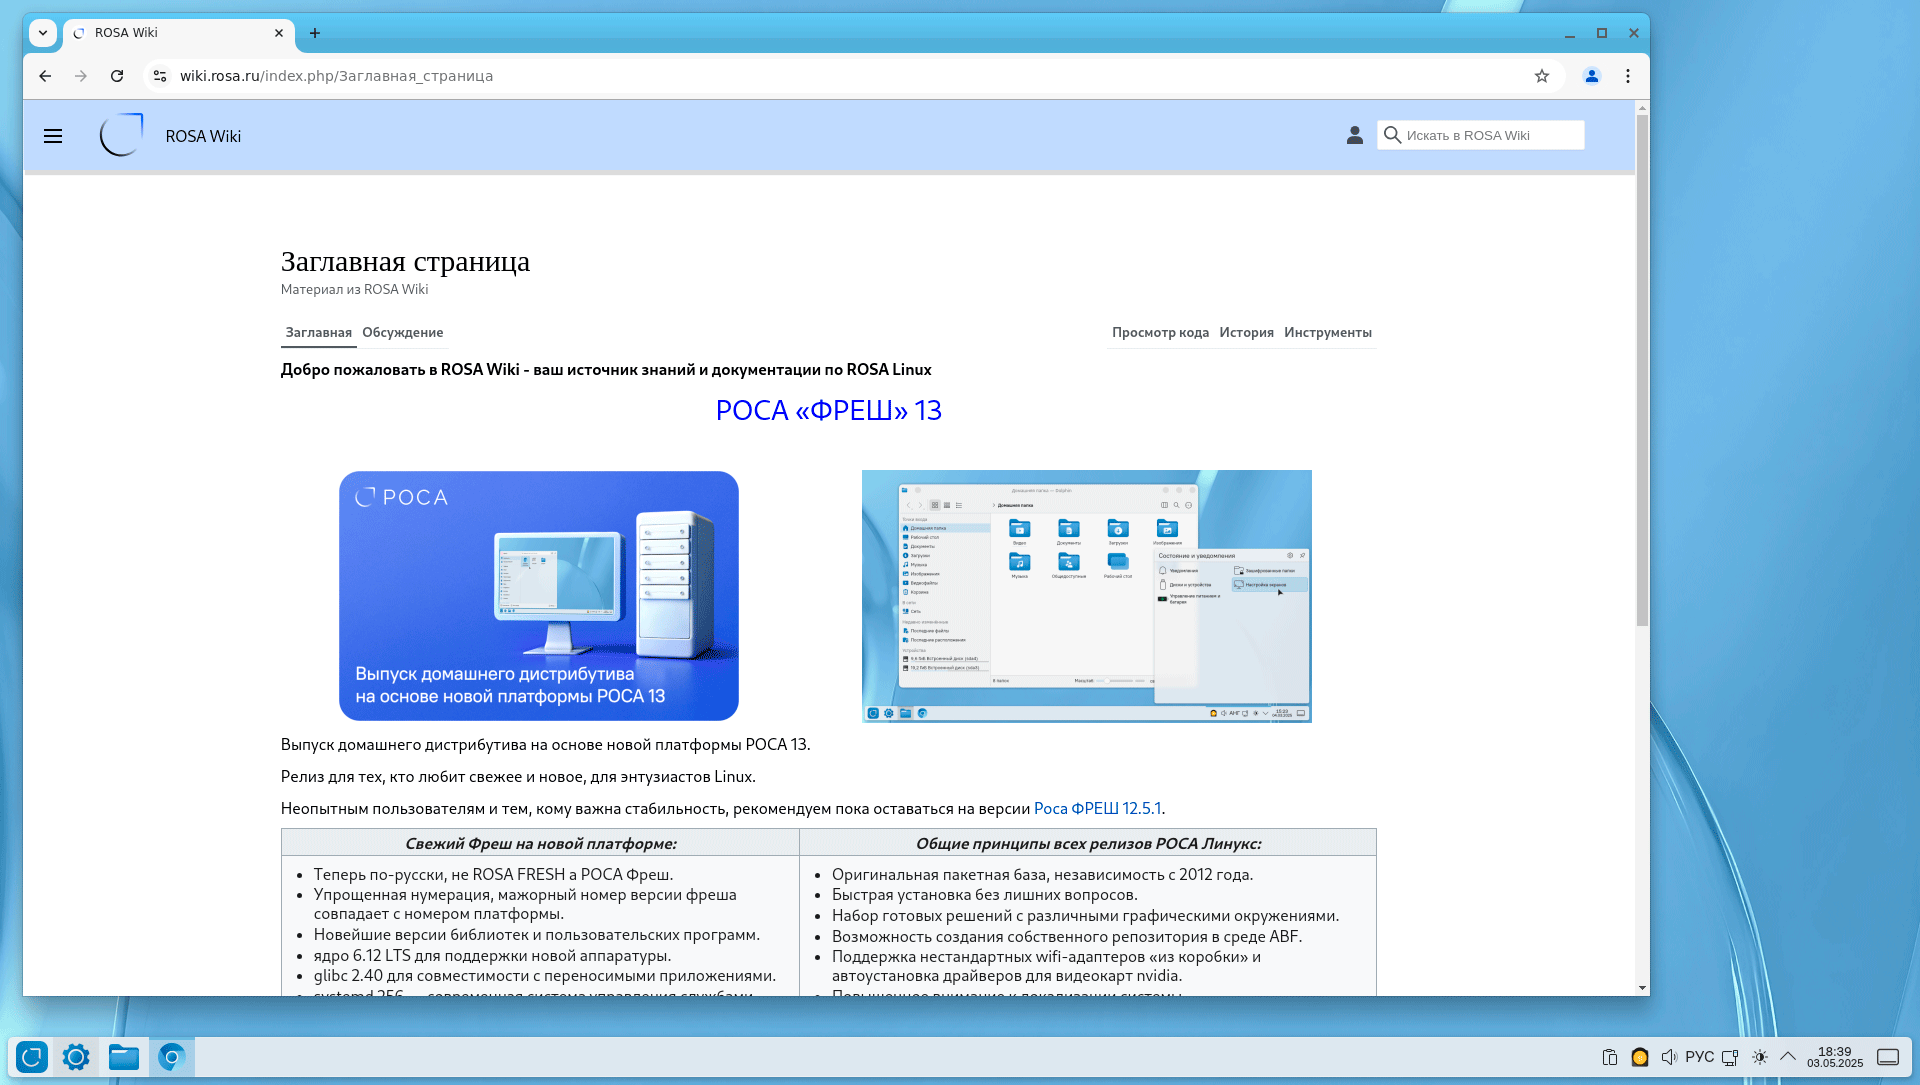Click the ROSA Wiki logo

point(122,135)
